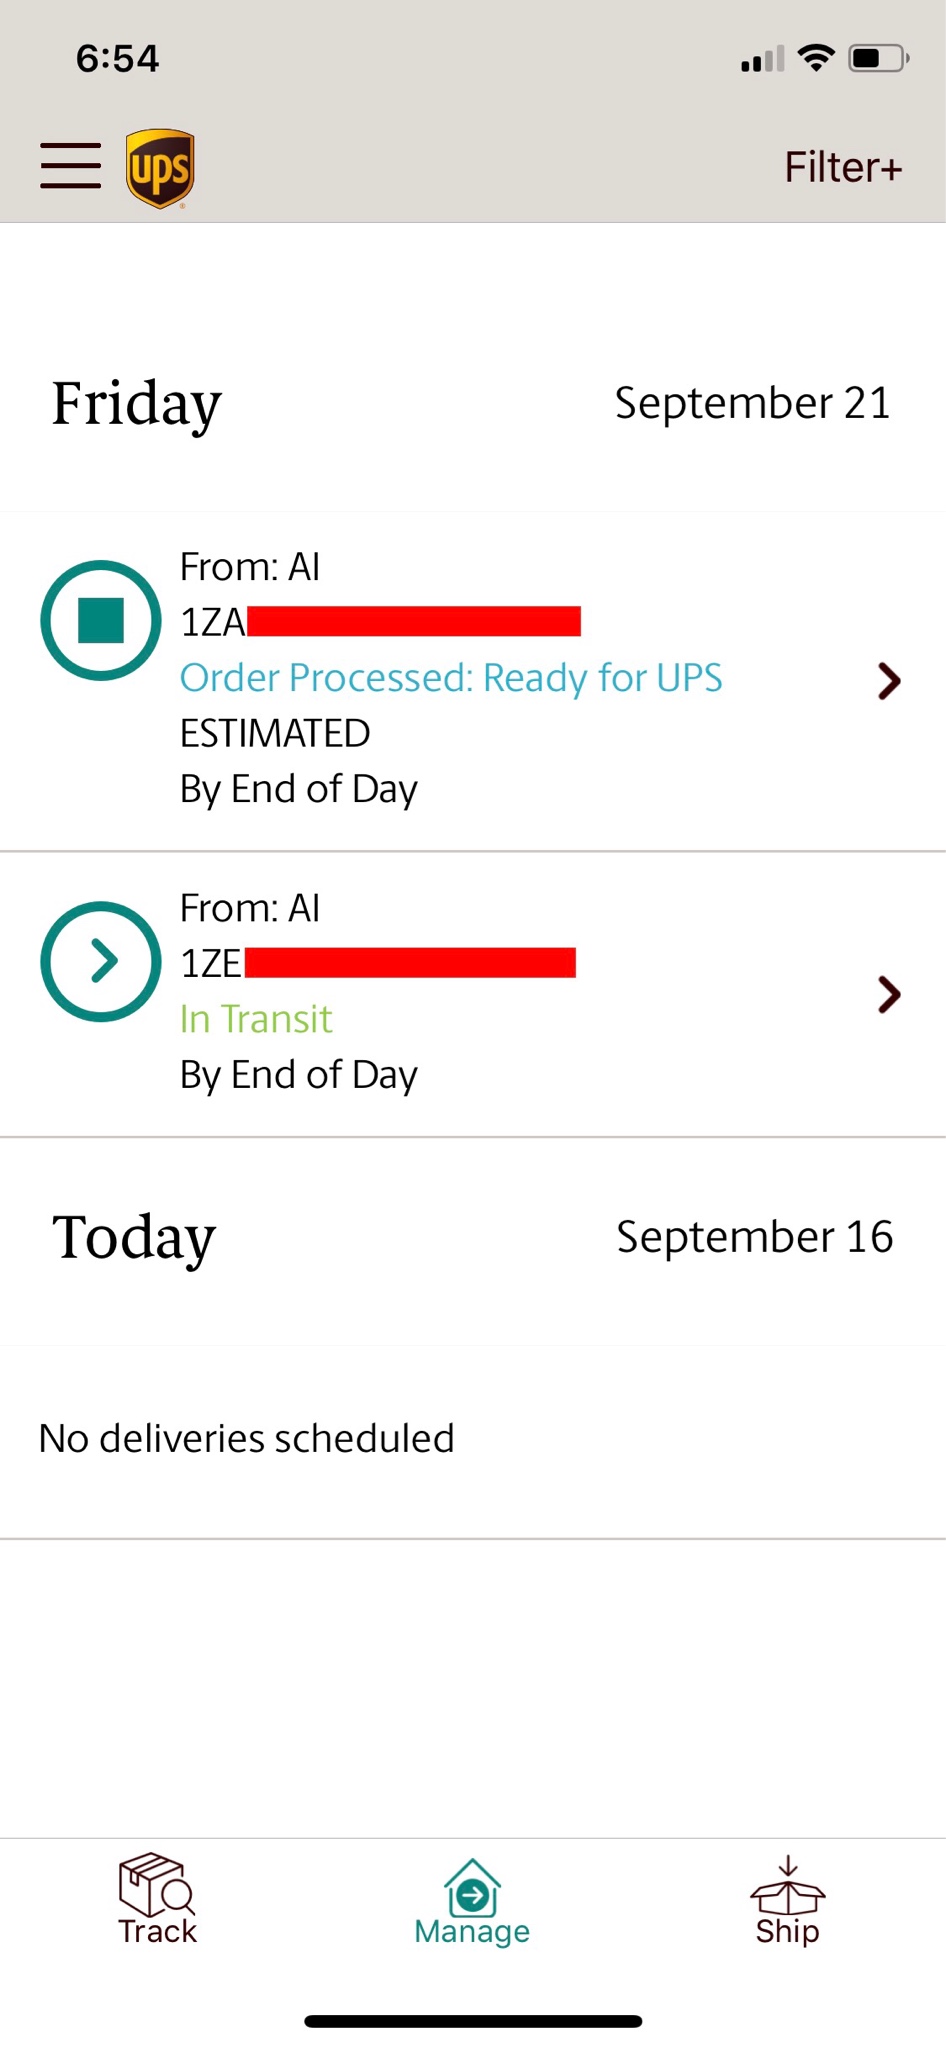
Task: Open the In Transit status text
Action: [256, 1019]
